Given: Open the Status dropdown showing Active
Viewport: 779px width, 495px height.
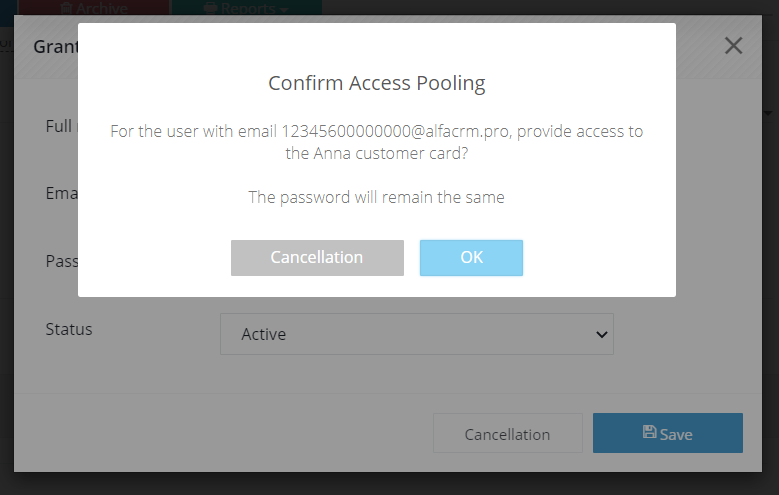Looking at the screenshot, I should (417, 334).
